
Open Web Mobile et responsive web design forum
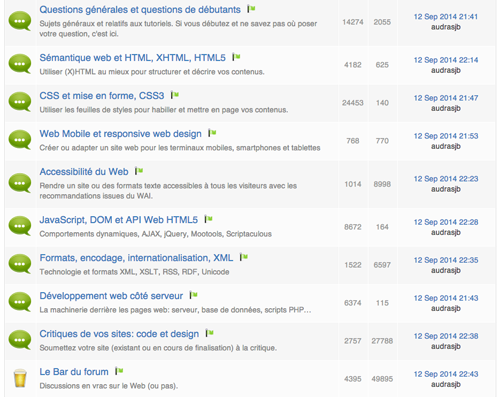point(120,134)
